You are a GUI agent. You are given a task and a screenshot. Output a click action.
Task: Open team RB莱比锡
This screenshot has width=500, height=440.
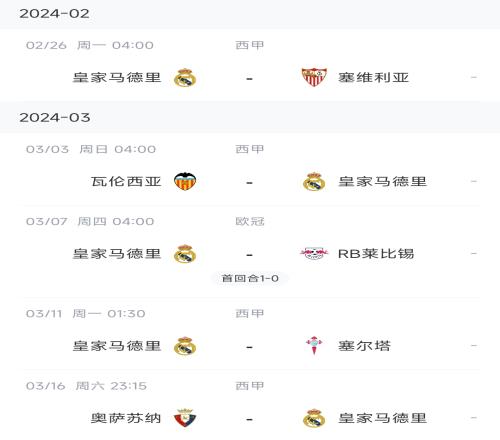[376, 254]
